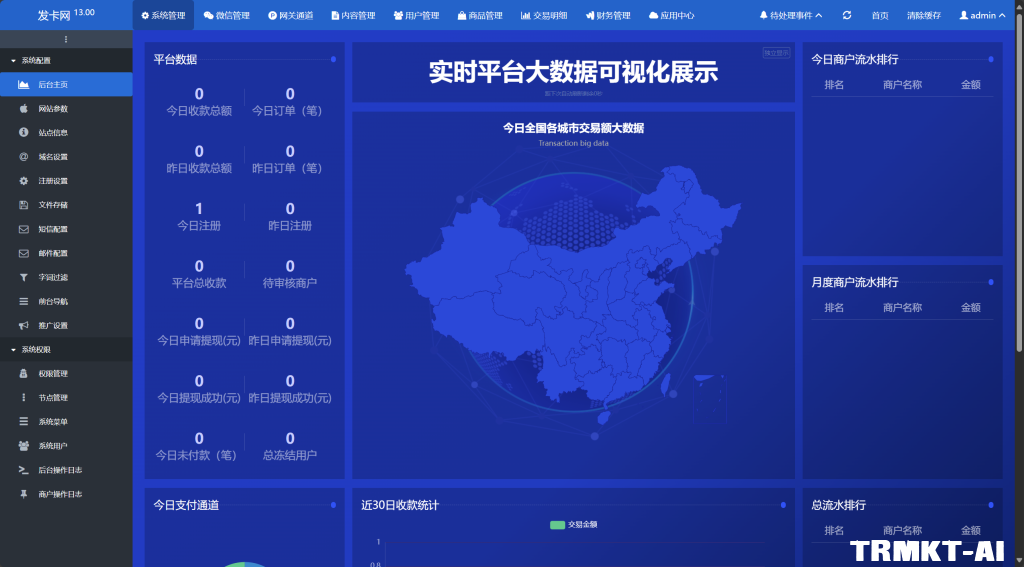This screenshot has height=567, width=1024.
Task: Open 系统用户 in the sidebar
Action: (x=53, y=446)
